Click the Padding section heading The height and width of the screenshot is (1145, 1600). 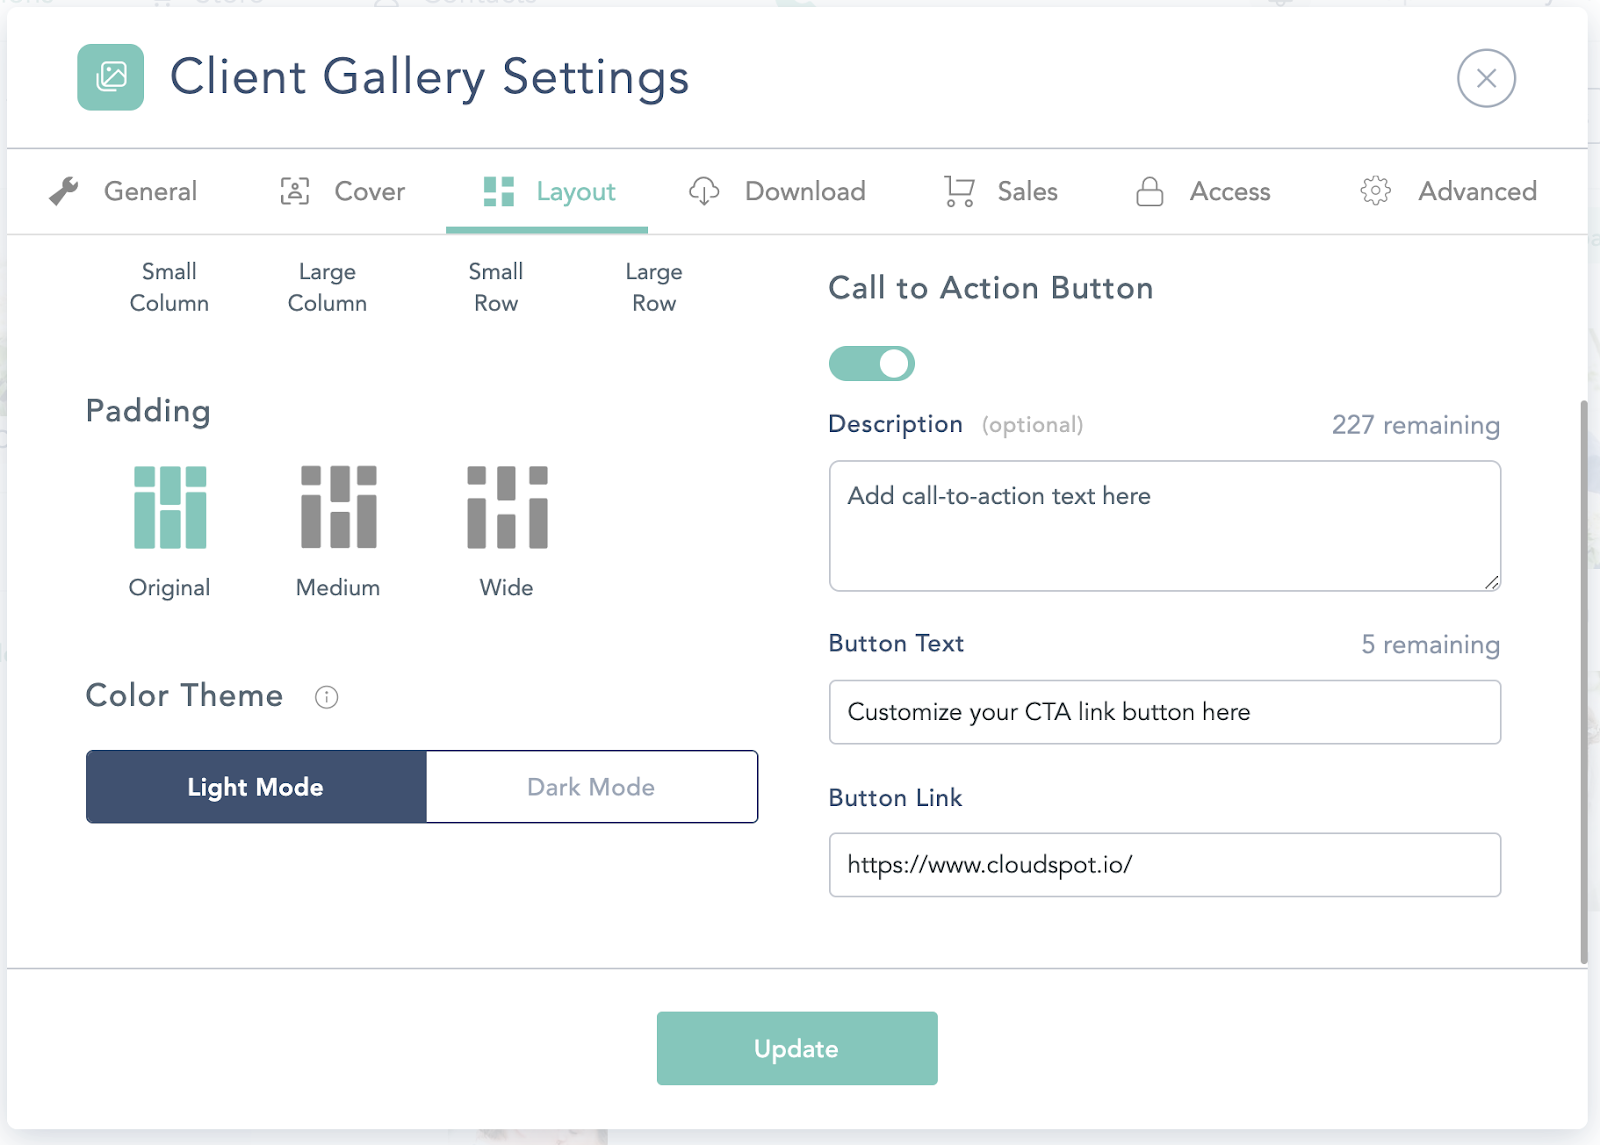(148, 411)
